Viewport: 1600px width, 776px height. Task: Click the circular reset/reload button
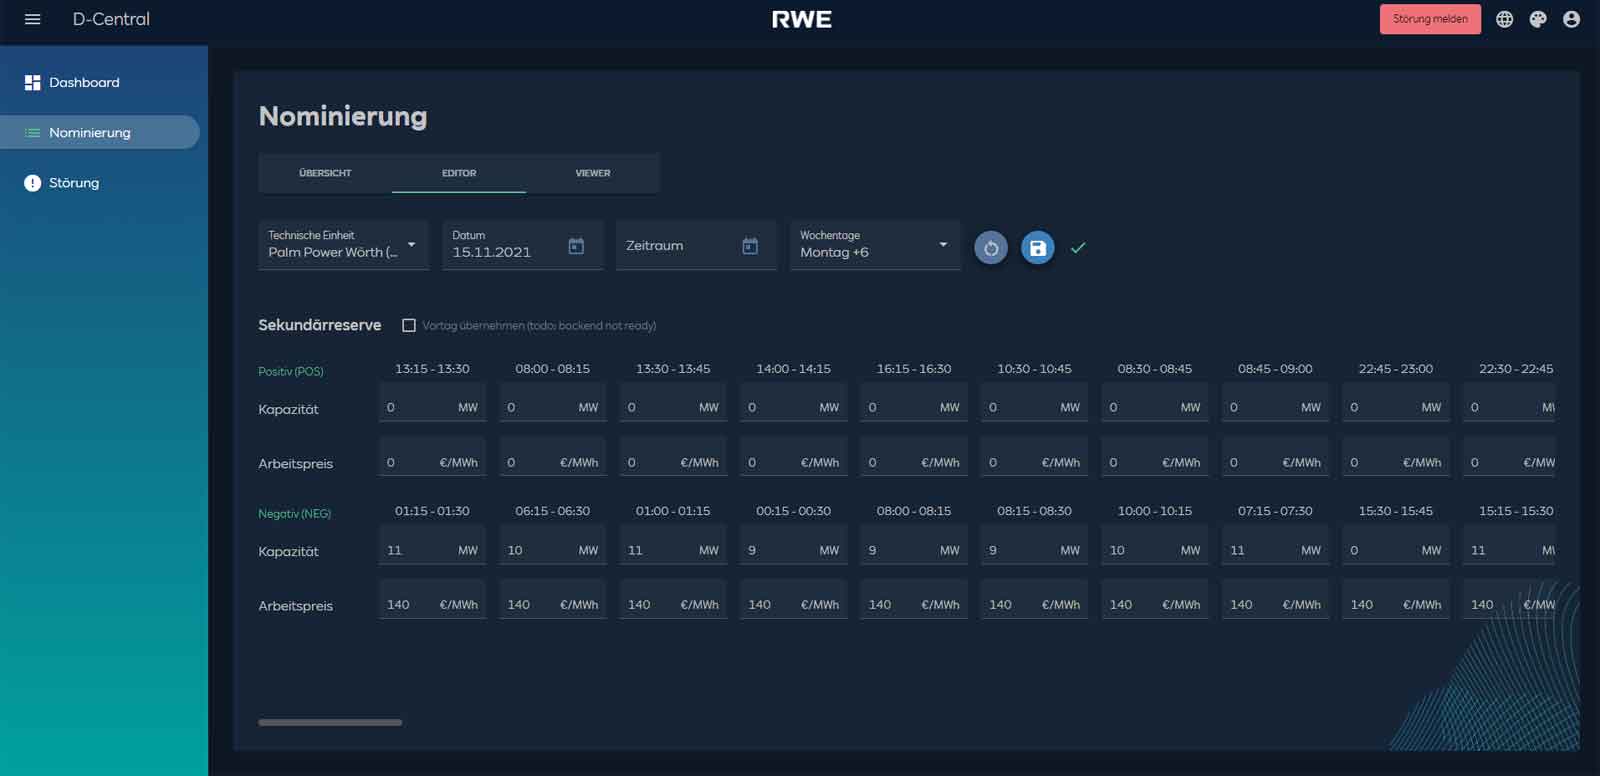(x=990, y=248)
